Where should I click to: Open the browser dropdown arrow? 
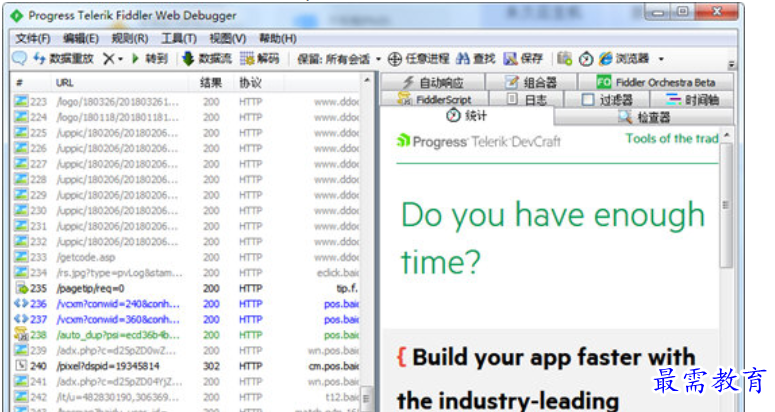tap(661, 59)
